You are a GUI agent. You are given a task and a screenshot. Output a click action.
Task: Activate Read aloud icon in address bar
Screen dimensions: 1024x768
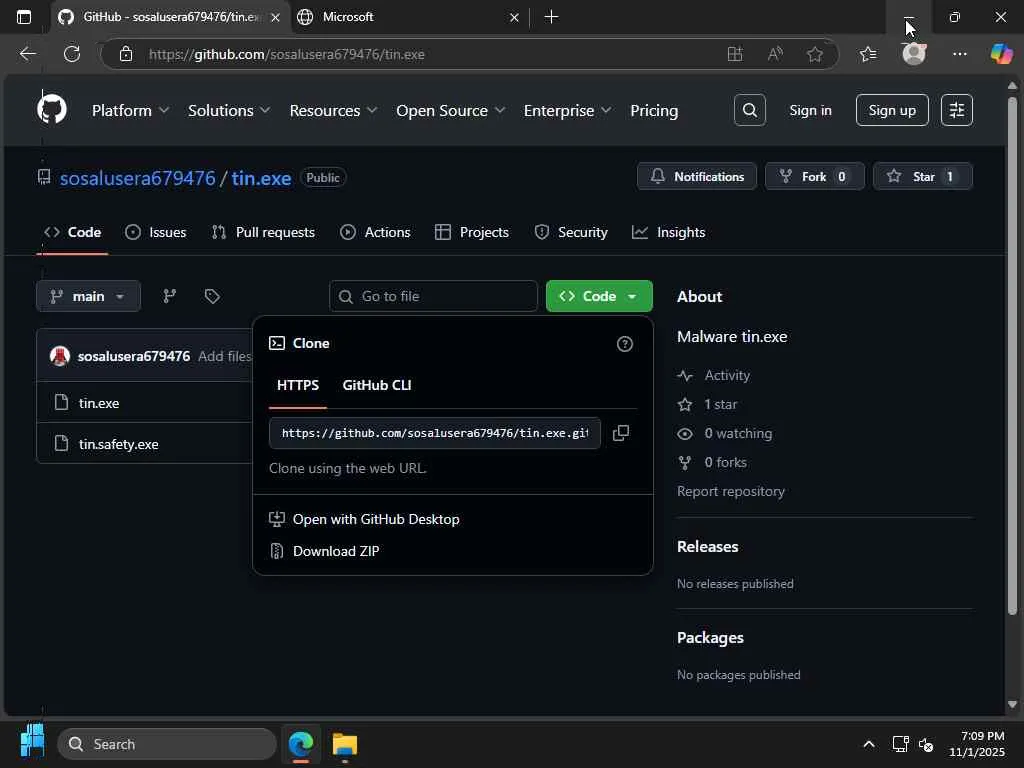pos(775,54)
